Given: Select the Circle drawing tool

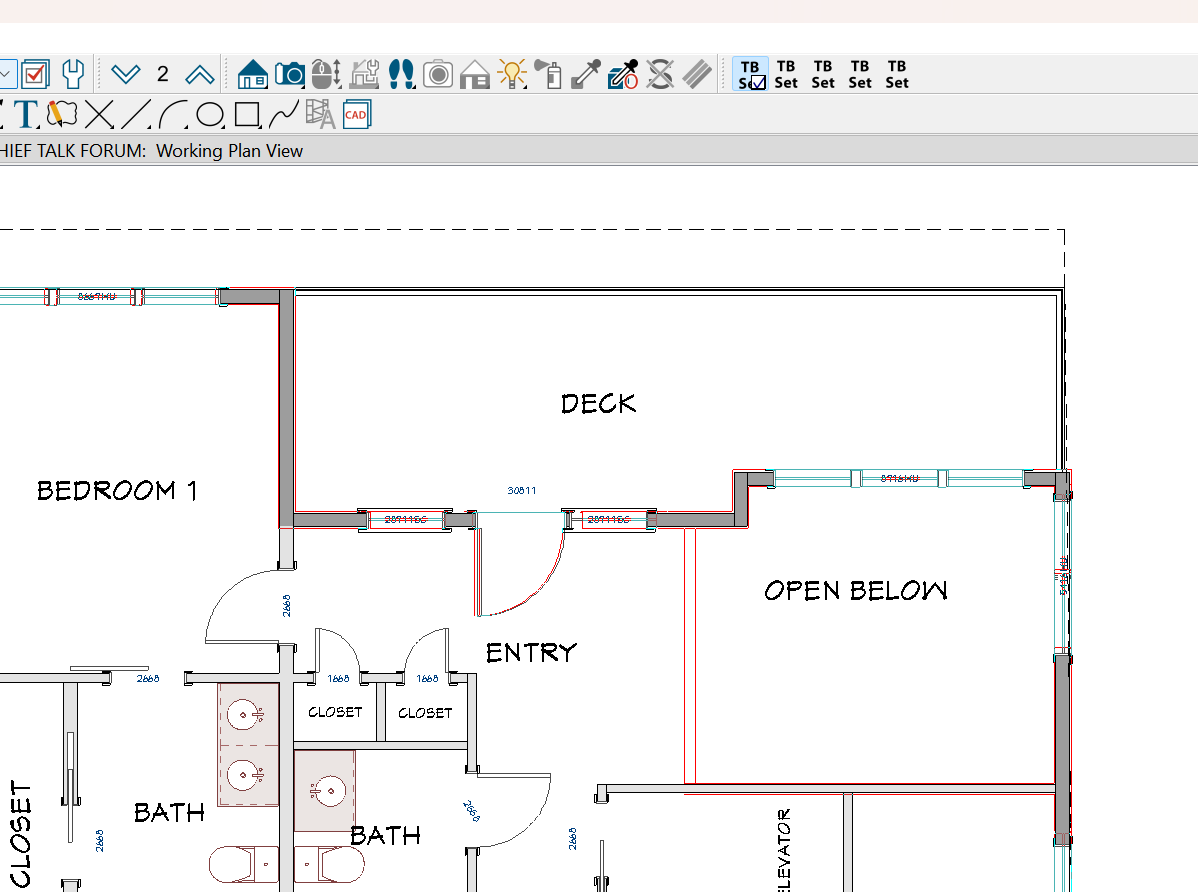Looking at the screenshot, I should pyautogui.click(x=209, y=115).
